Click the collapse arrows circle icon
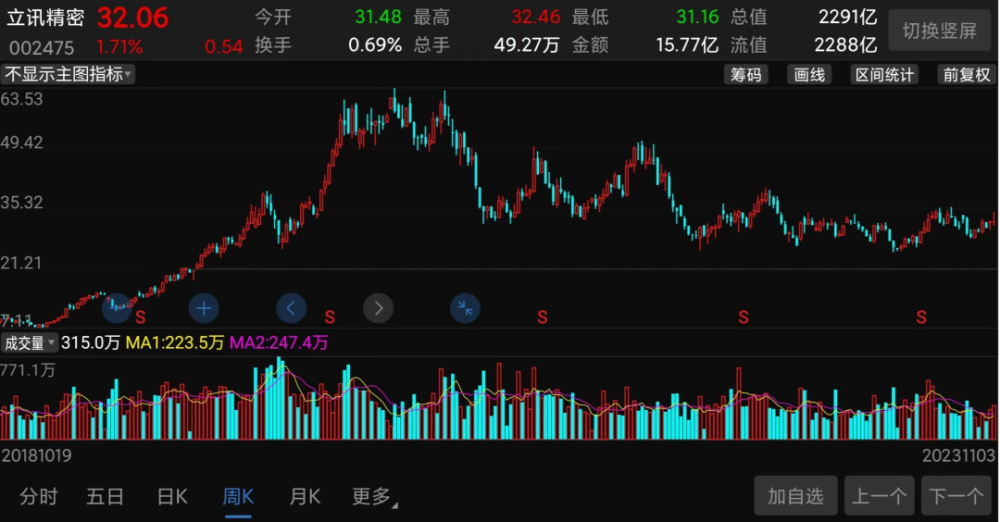 (x=465, y=309)
